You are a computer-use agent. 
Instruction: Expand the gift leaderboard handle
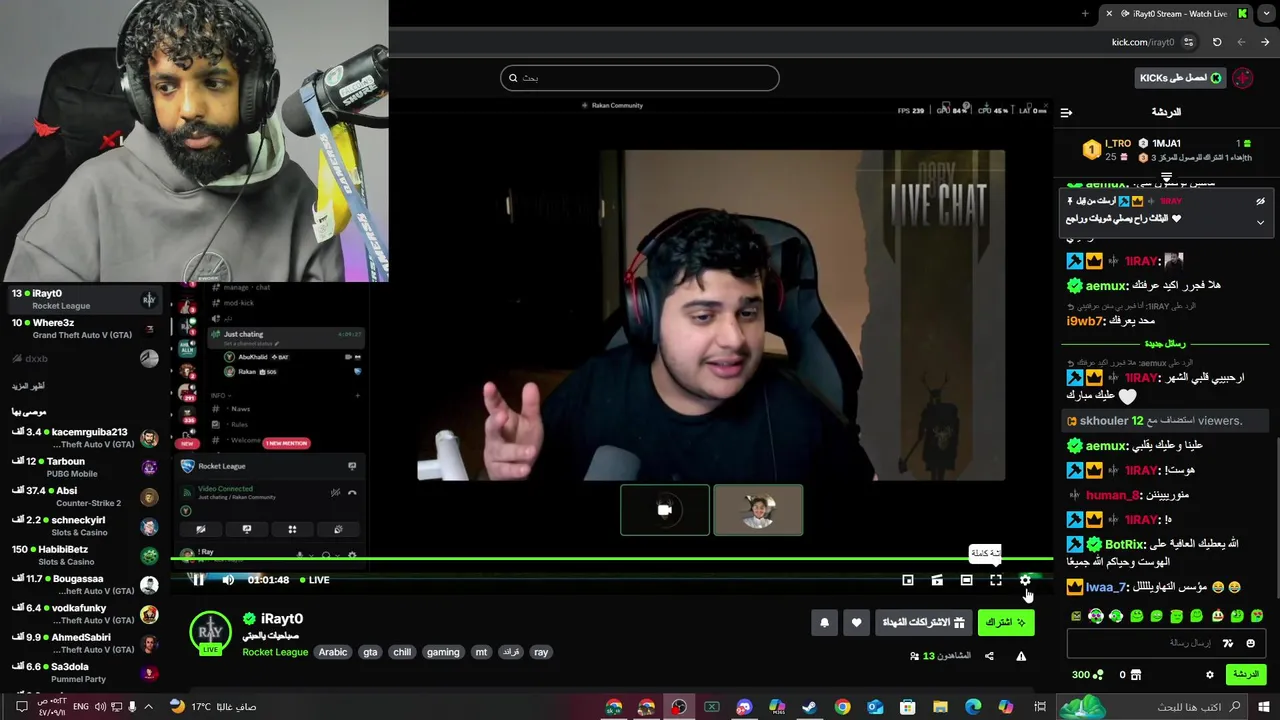[1166, 177]
